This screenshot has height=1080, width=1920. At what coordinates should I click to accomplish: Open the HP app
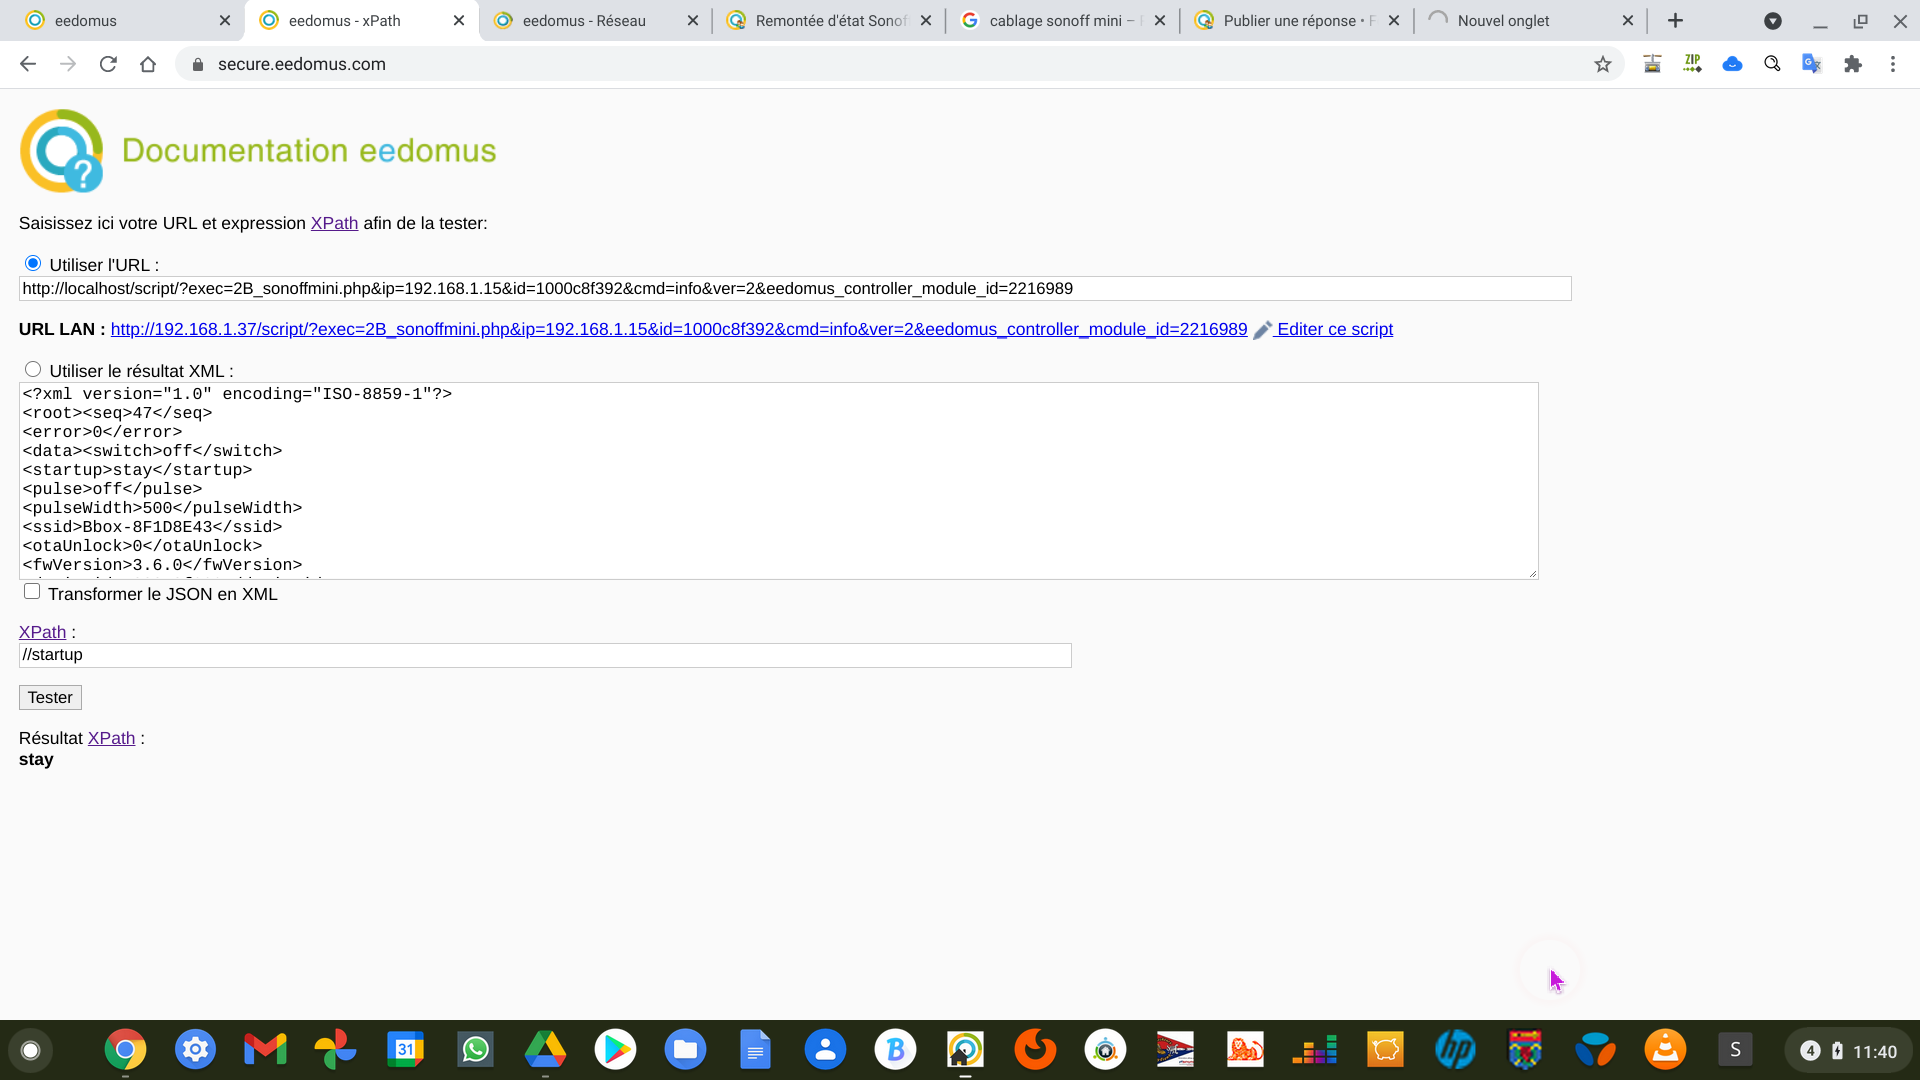point(1455,1050)
